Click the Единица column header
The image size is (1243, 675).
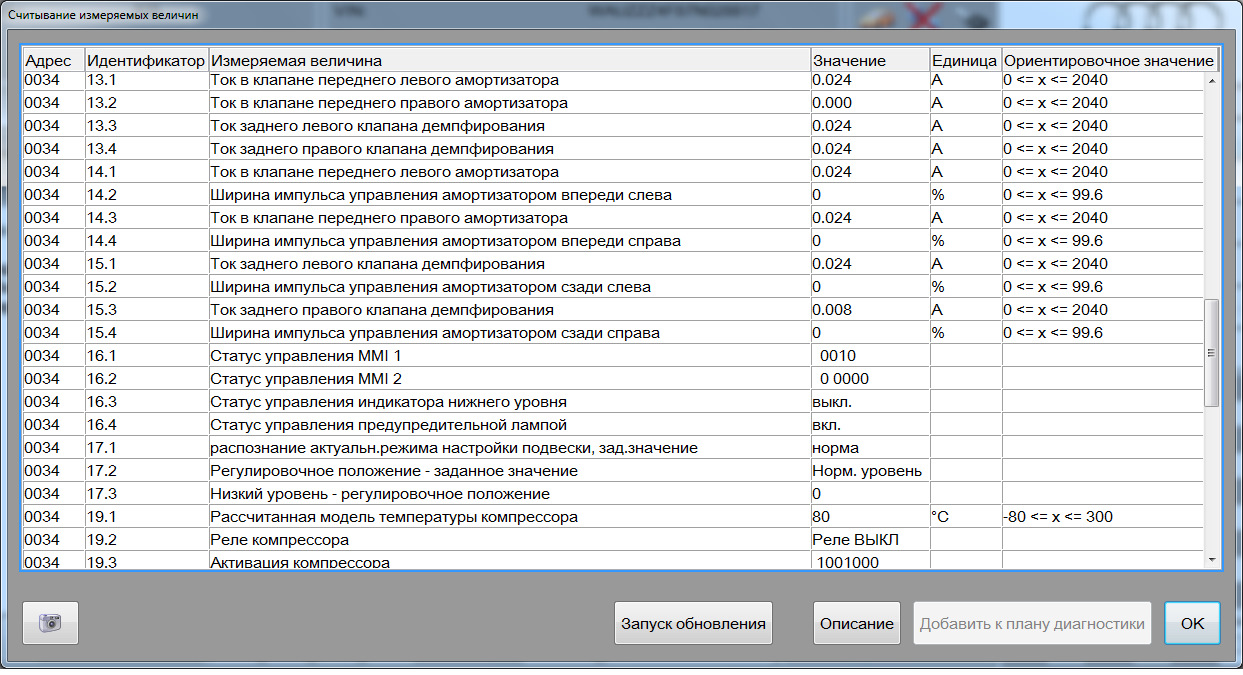click(x=964, y=61)
